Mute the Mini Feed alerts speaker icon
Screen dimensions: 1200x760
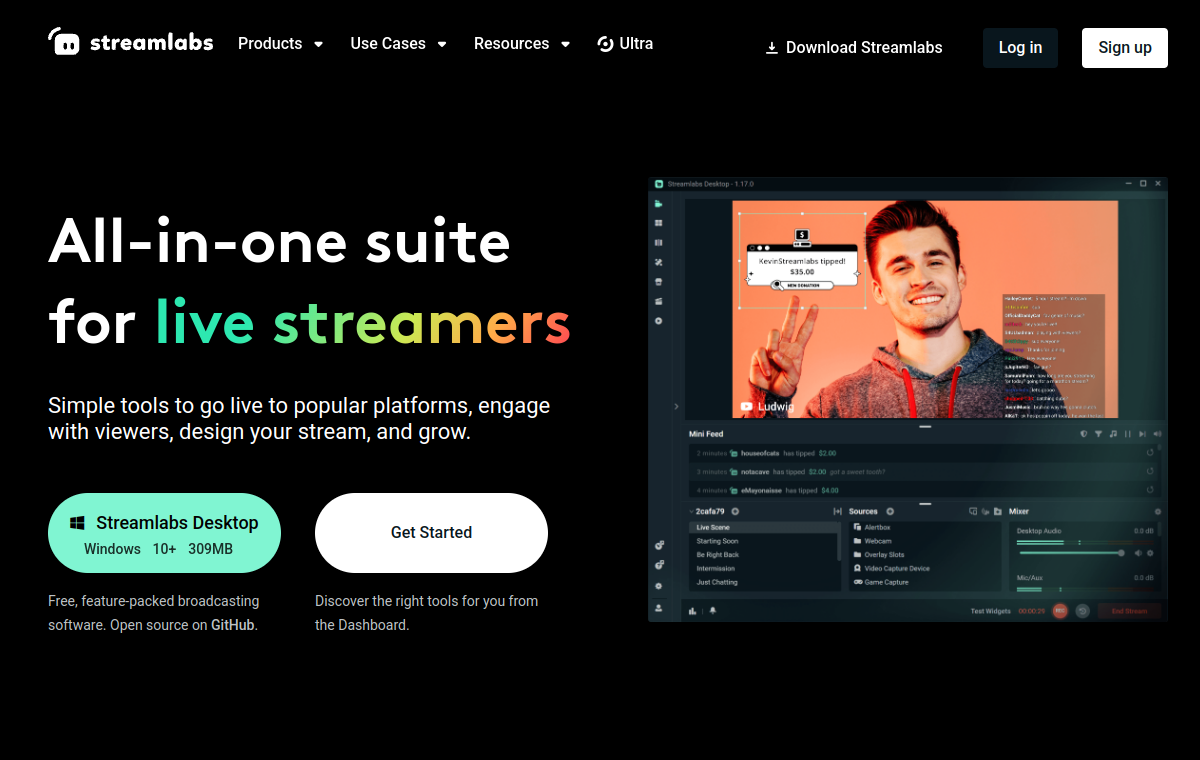1158,434
